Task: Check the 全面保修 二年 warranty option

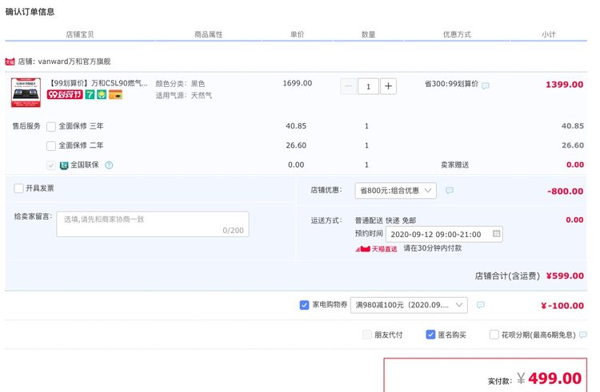Action: tap(51, 146)
